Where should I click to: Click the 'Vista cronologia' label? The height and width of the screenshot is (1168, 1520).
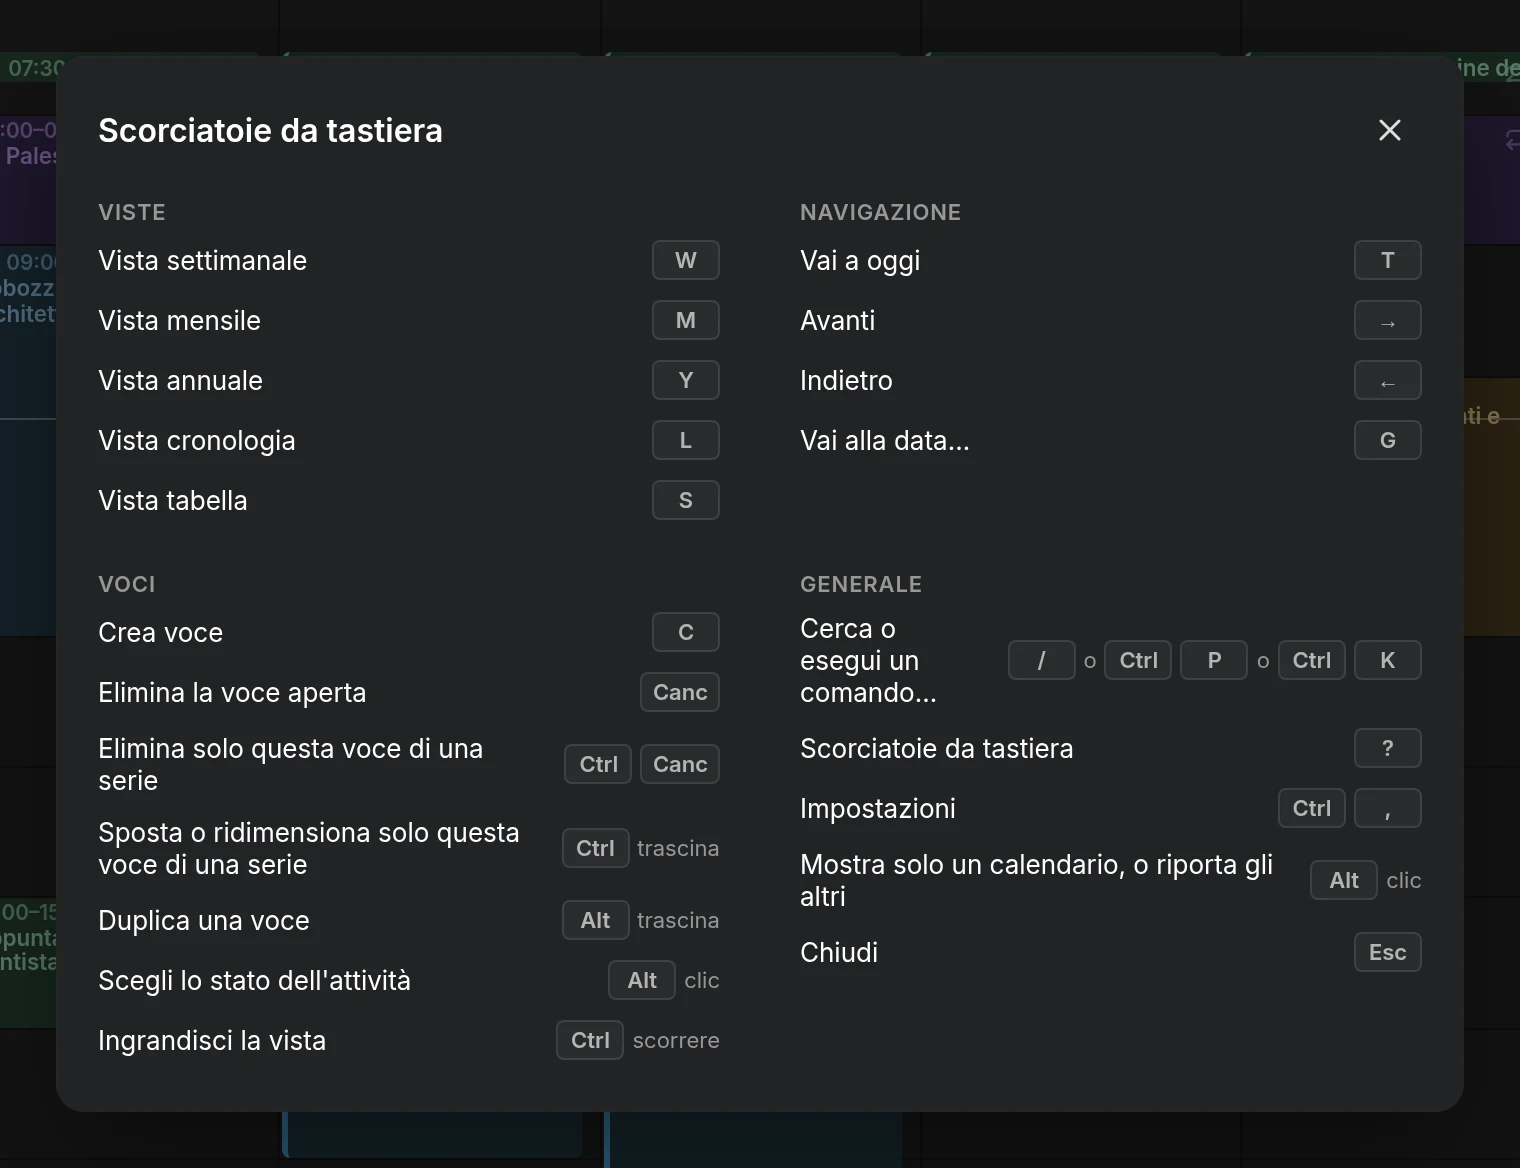(197, 440)
